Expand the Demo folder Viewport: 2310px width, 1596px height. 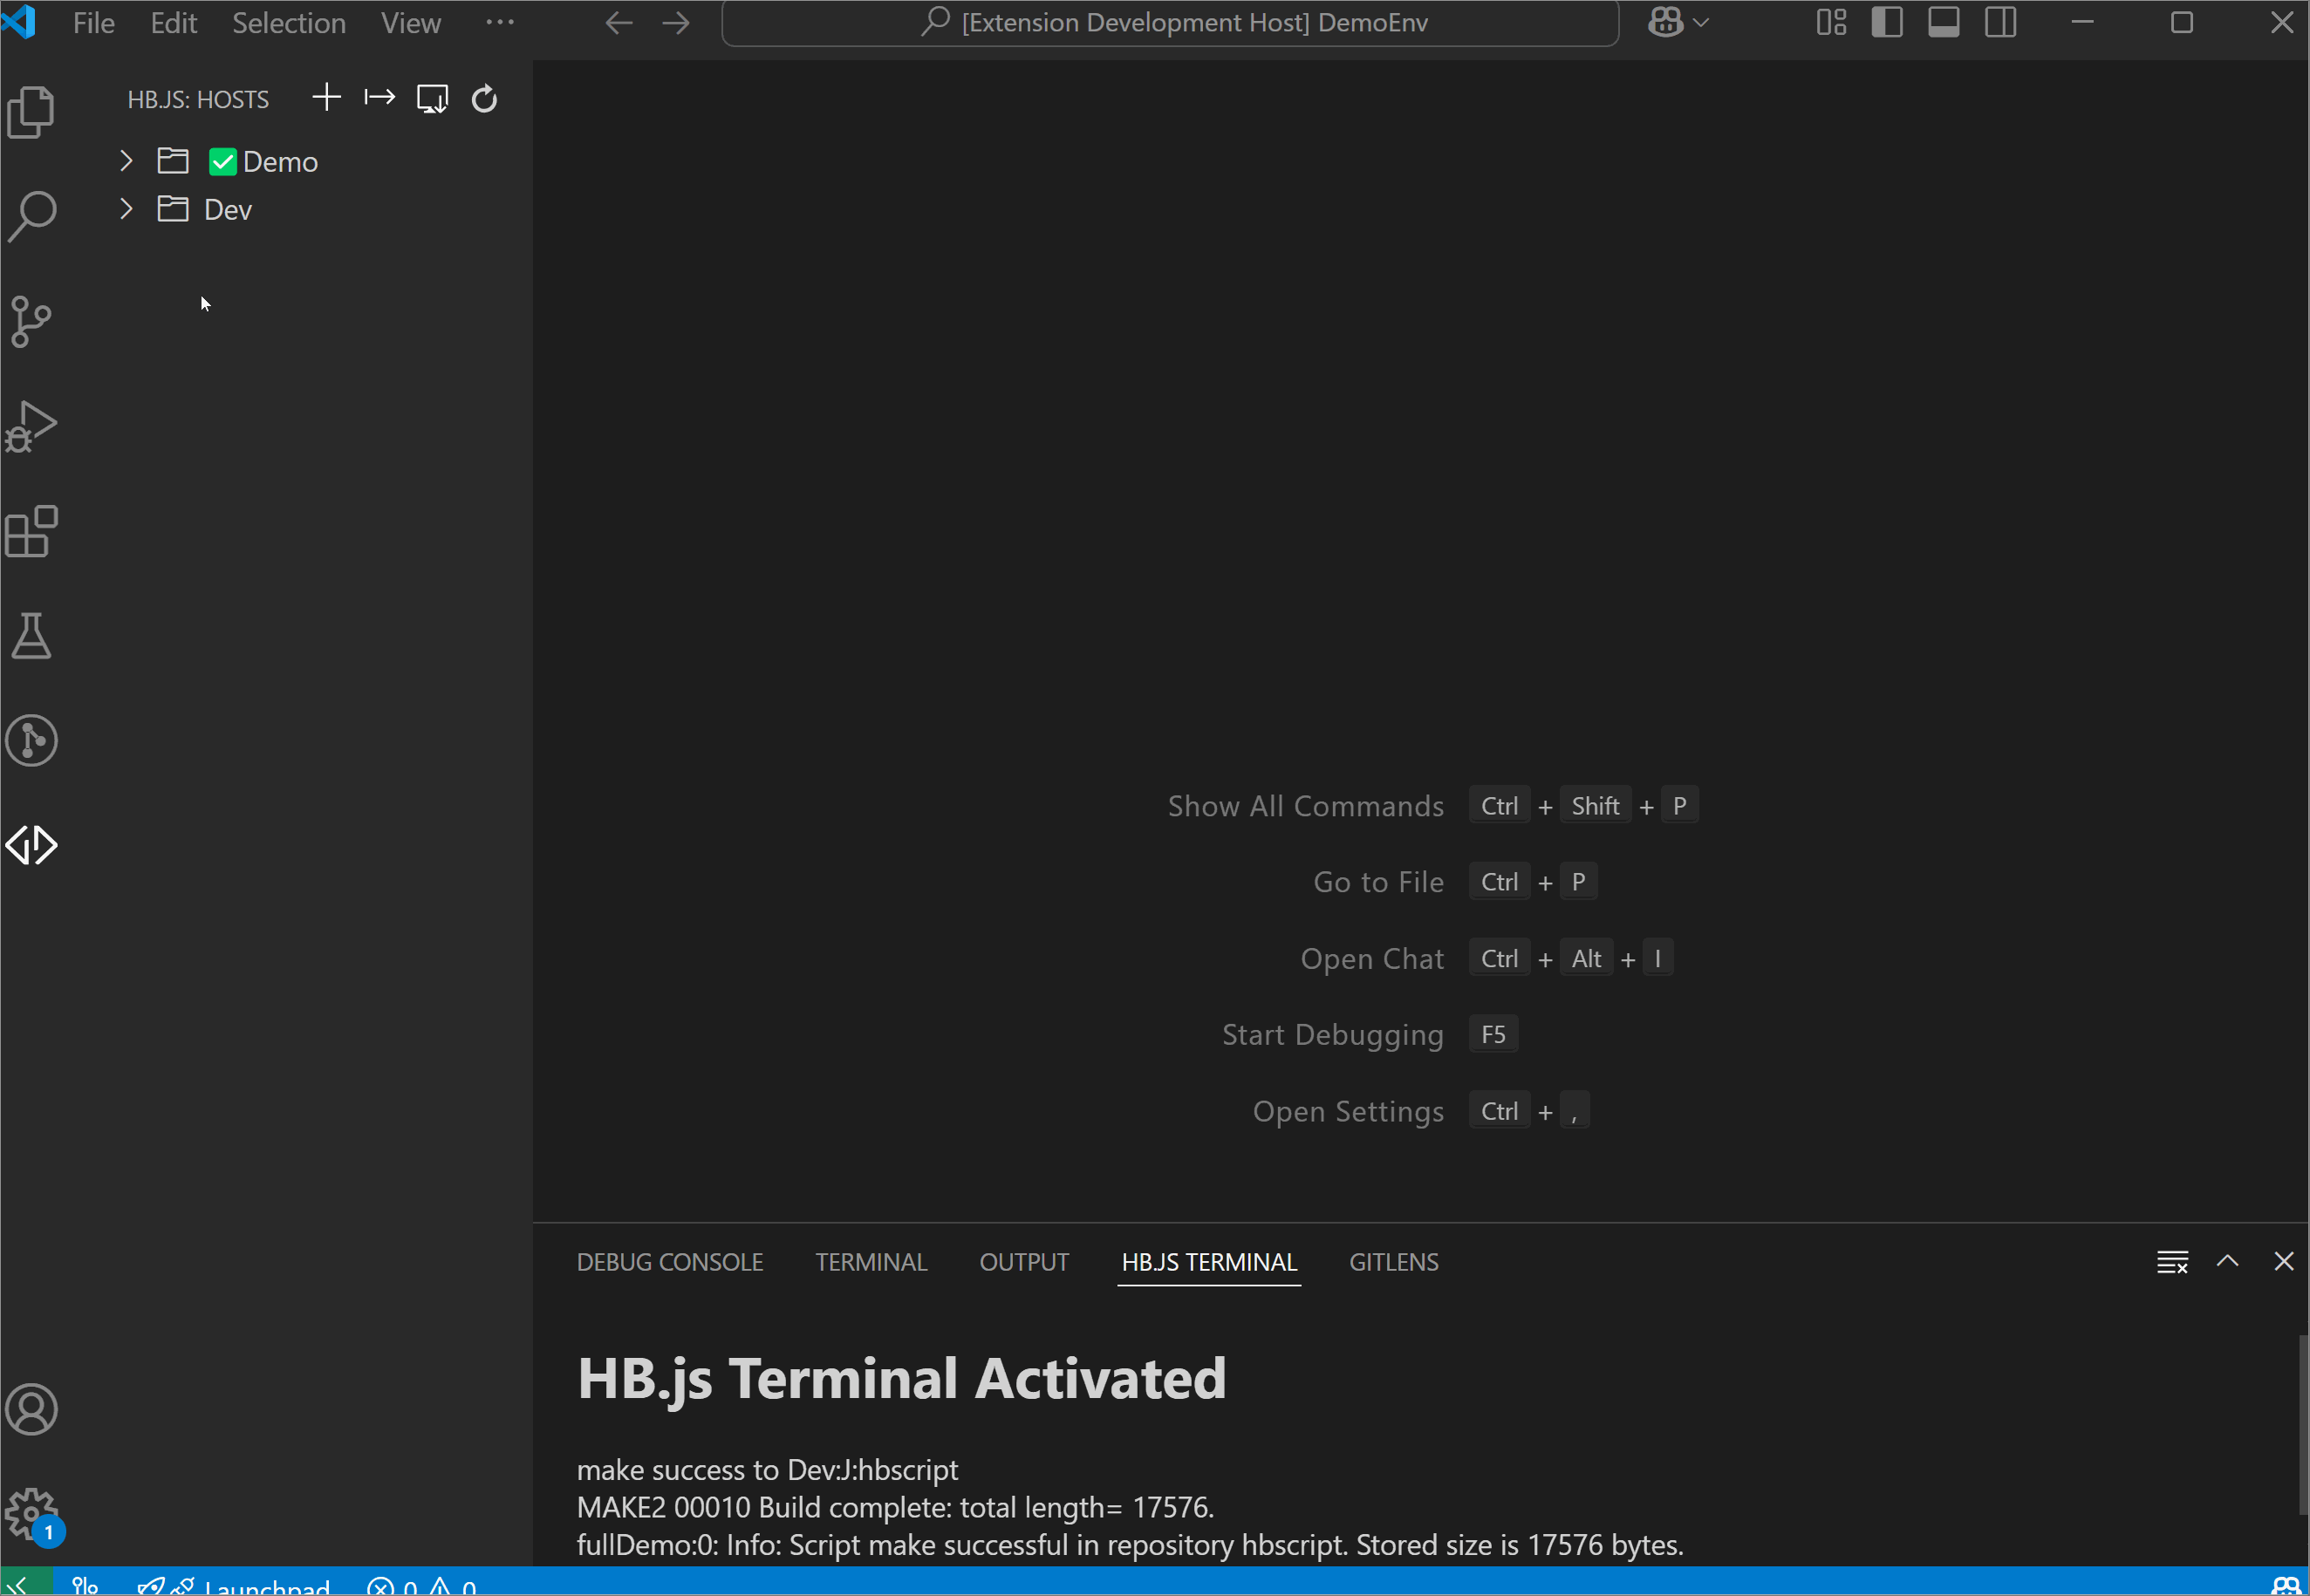tap(126, 161)
